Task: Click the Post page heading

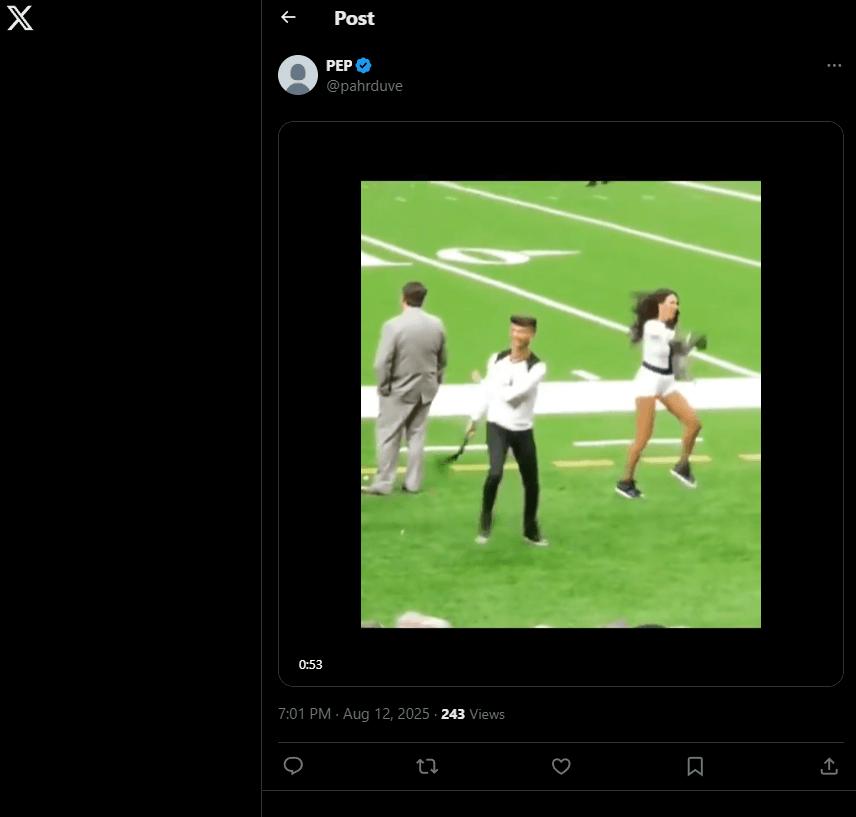Action: pyautogui.click(x=354, y=18)
